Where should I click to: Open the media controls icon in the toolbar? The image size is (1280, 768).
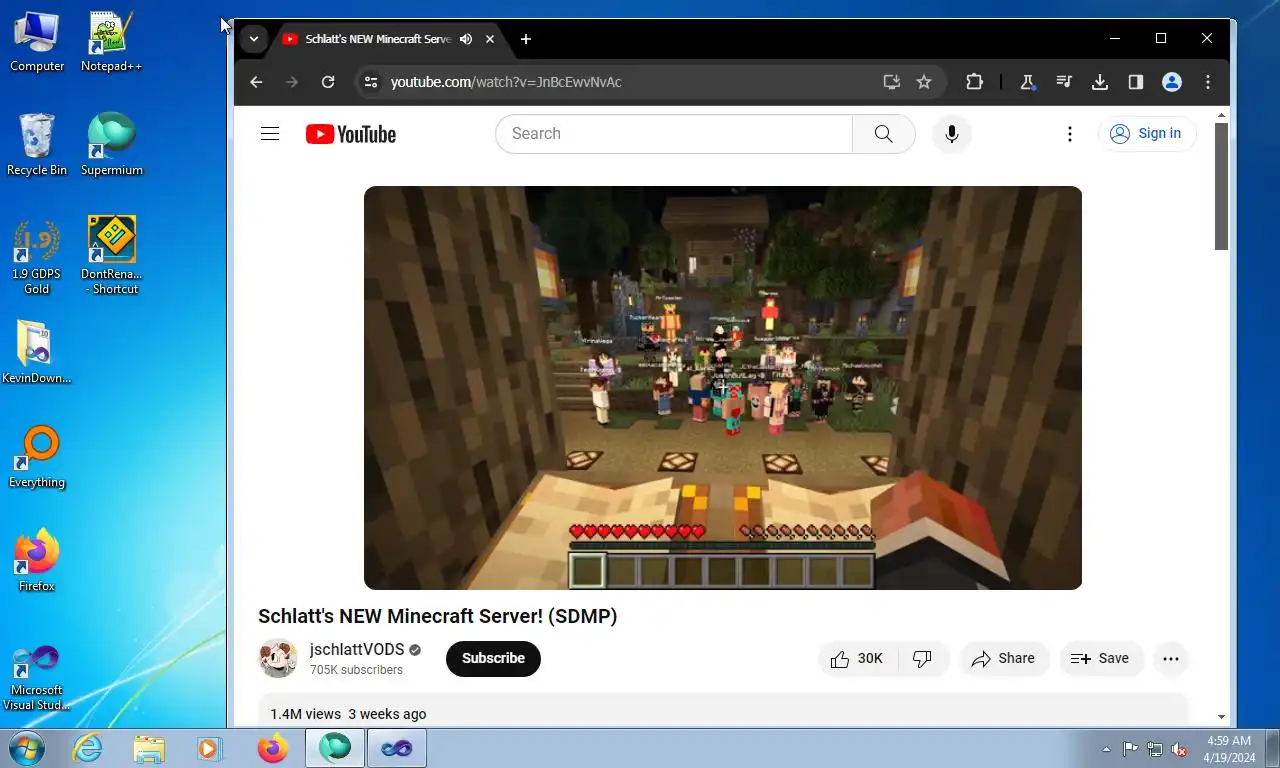click(1064, 82)
